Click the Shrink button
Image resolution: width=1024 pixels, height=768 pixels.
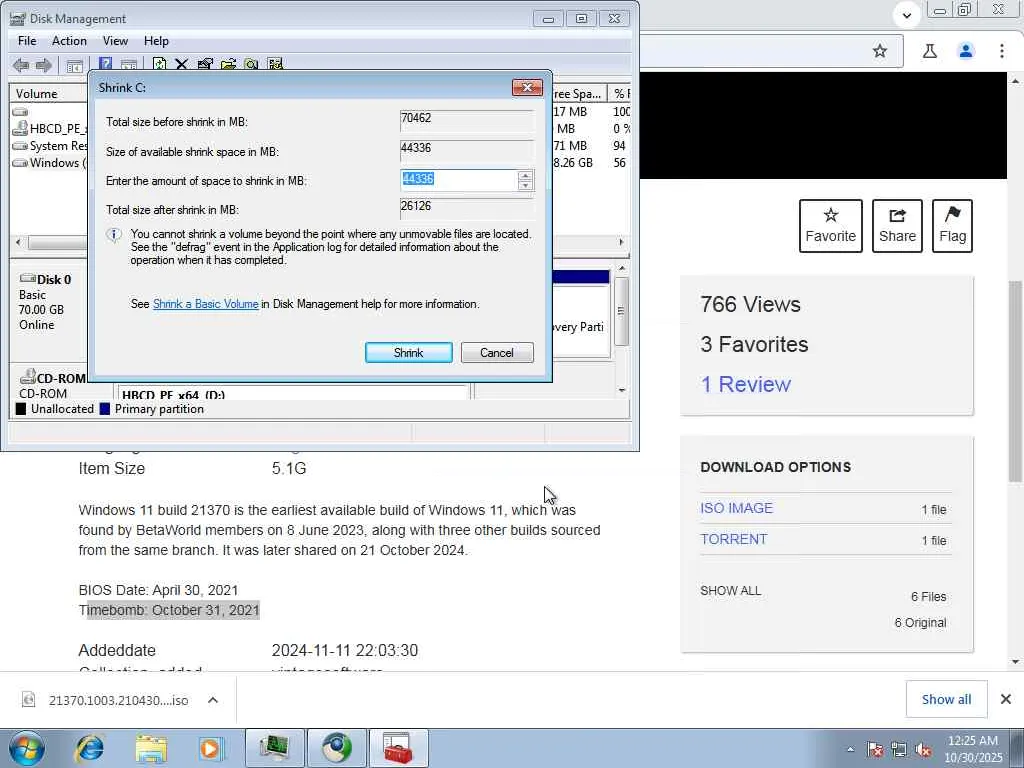[x=409, y=353]
